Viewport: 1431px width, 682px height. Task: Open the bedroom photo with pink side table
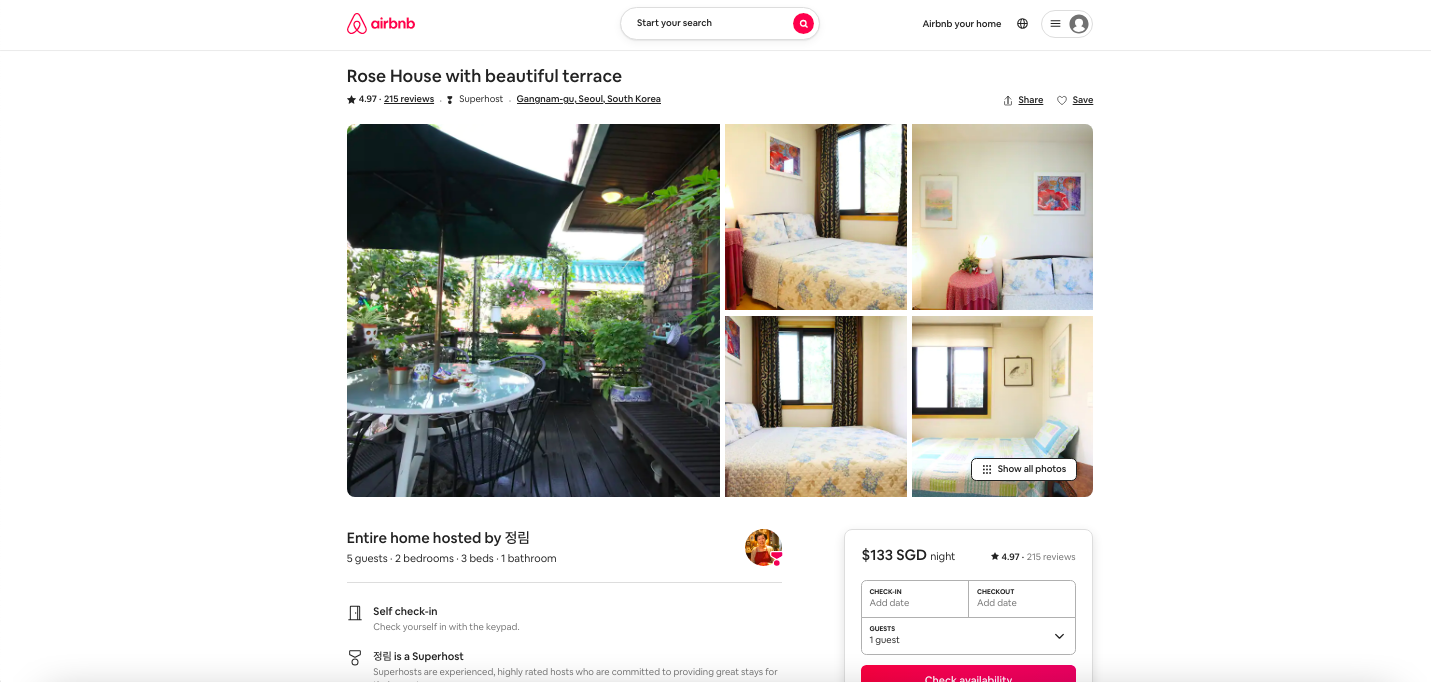pyautogui.click(x=1002, y=217)
